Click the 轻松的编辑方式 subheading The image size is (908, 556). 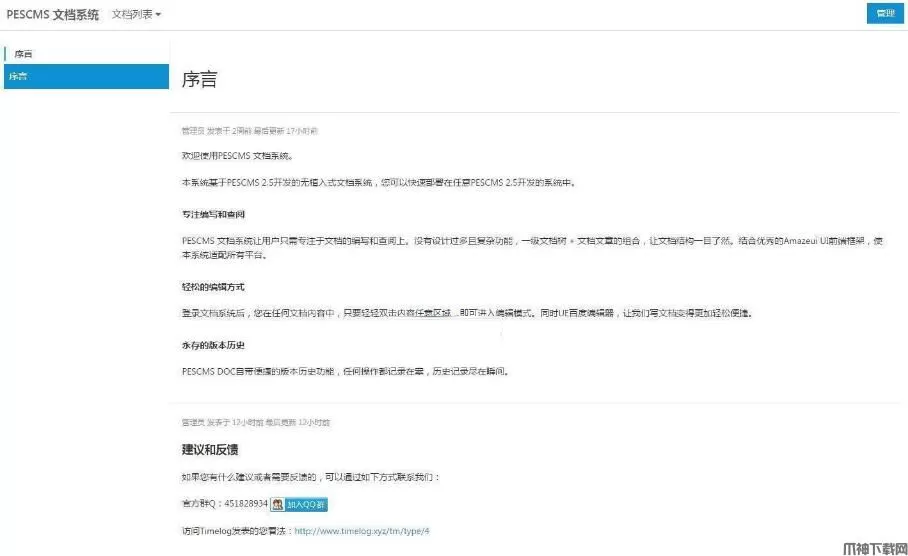213,287
